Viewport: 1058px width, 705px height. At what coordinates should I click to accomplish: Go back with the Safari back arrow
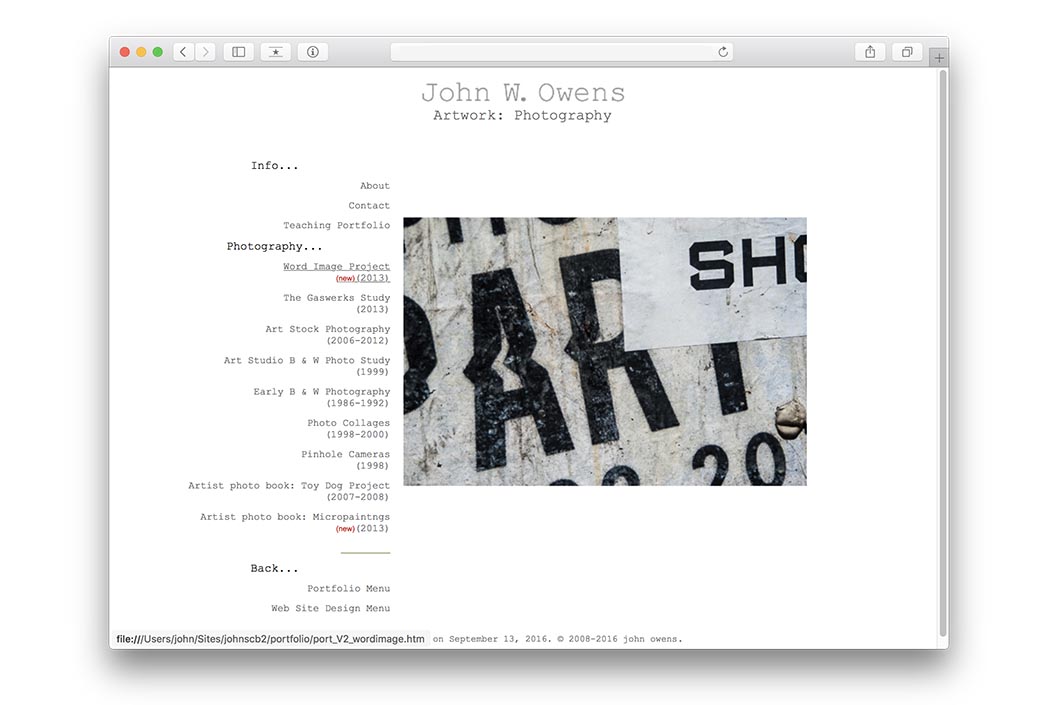pyautogui.click(x=184, y=52)
